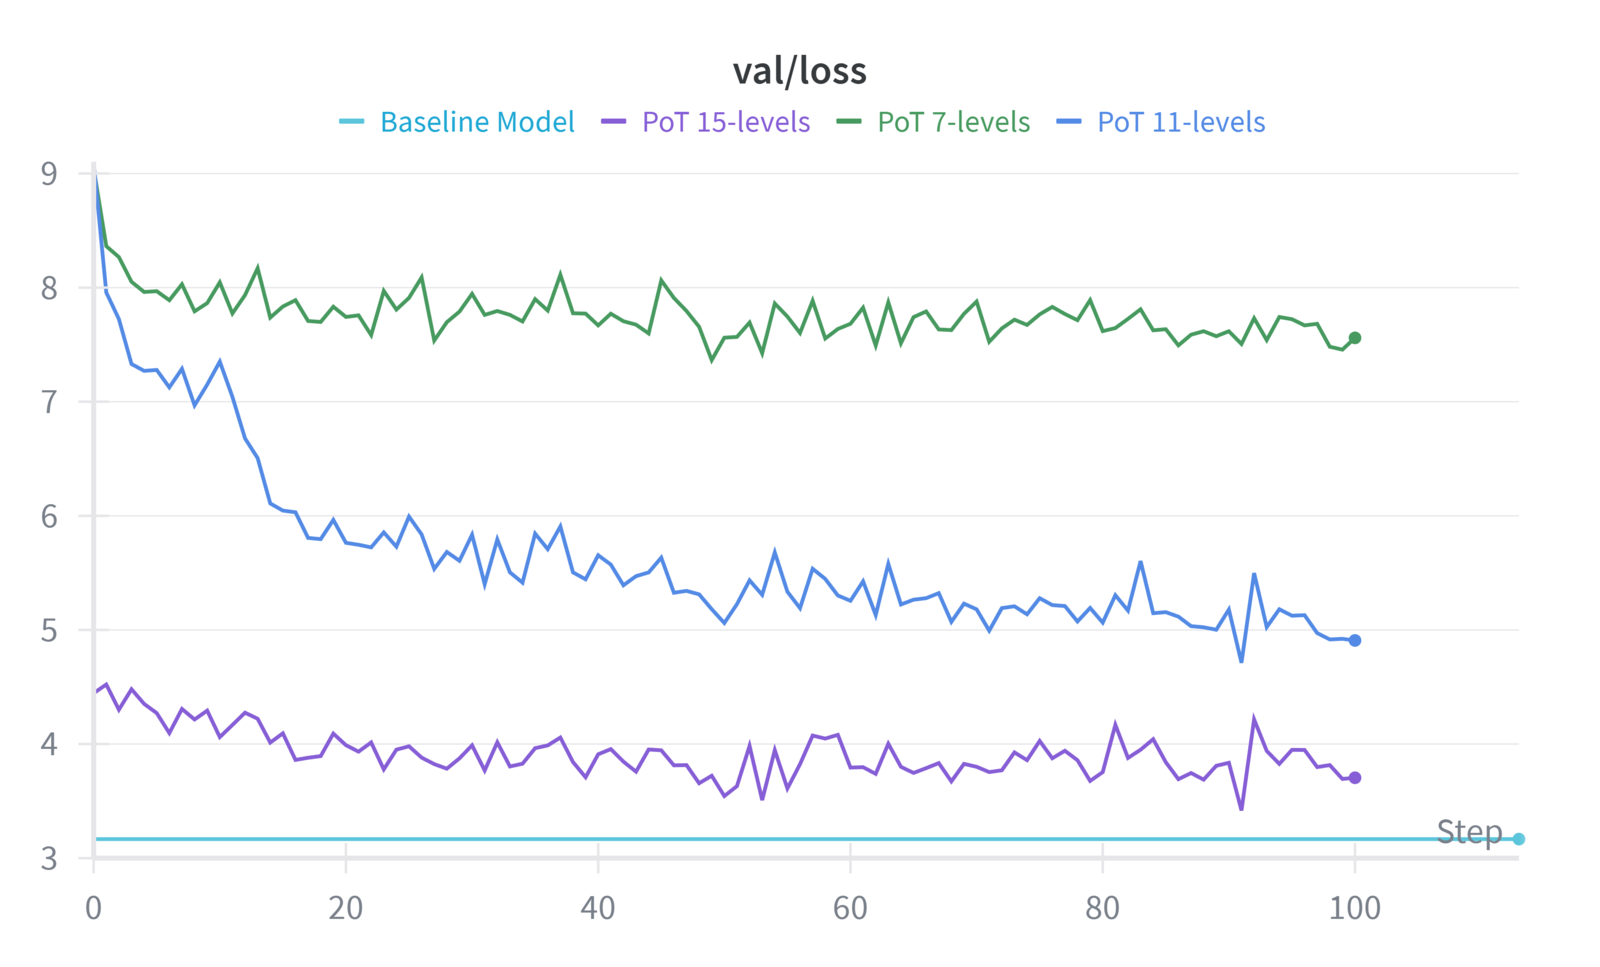Click the x-axis tick label 100
The width and height of the screenshot is (1600, 967).
(1354, 908)
